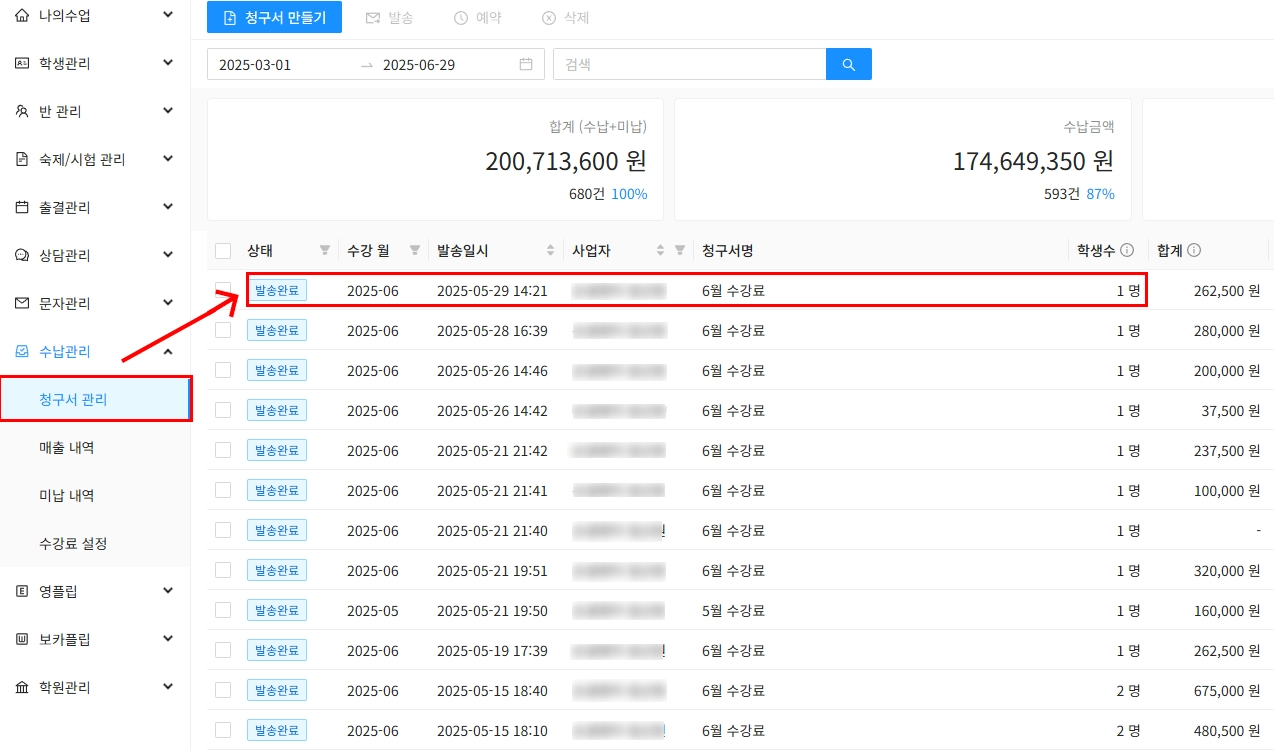The width and height of the screenshot is (1274, 751).
Task: Go to 미납 내역 submenu item
Action: pyautogui.click(x=66, y=495)
